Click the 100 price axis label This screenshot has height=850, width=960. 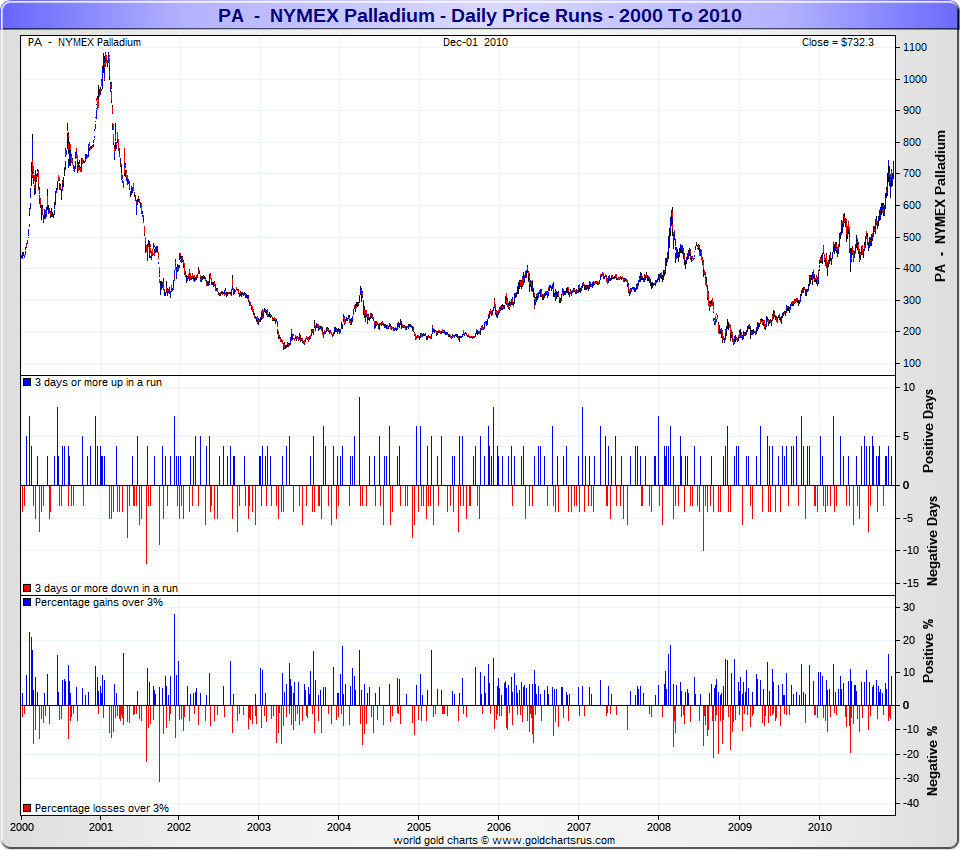(x=912, y=363)
